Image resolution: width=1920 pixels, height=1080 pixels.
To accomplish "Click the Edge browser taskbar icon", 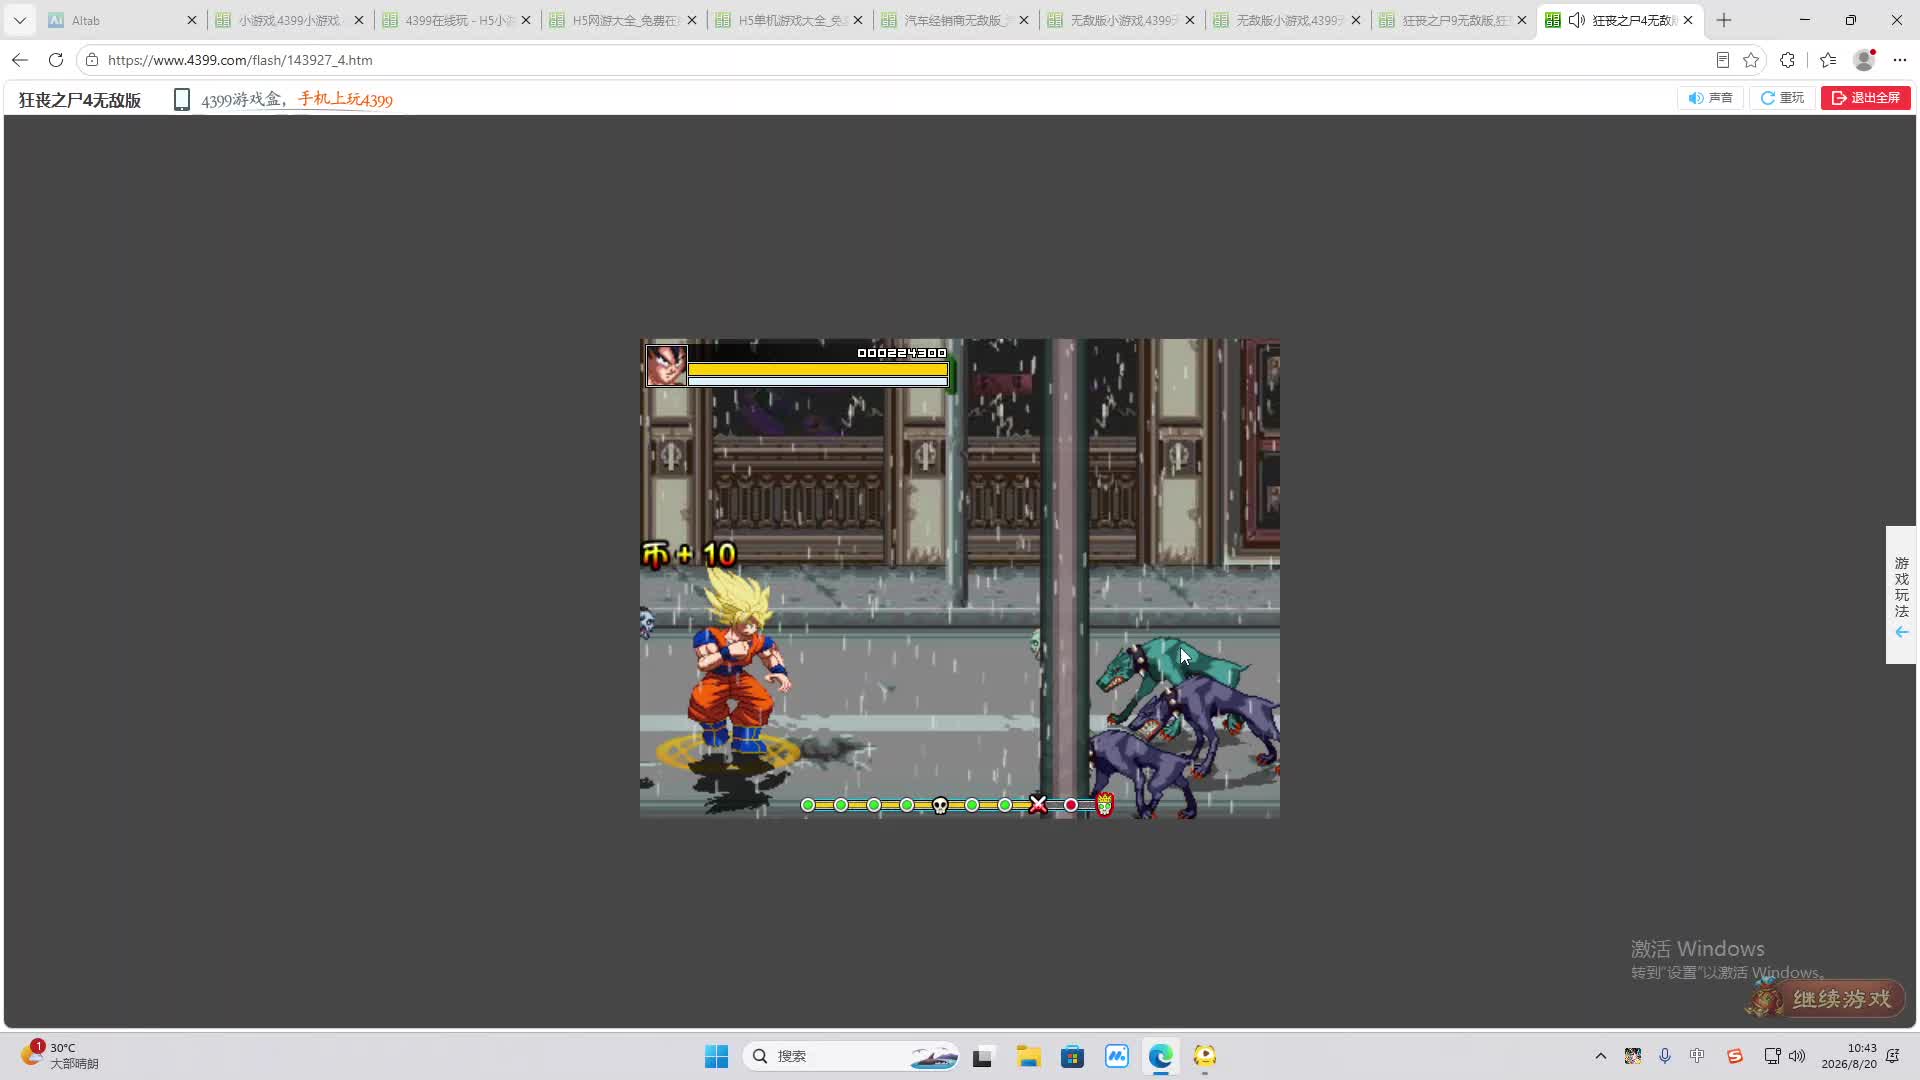I will point(1160,1056).
